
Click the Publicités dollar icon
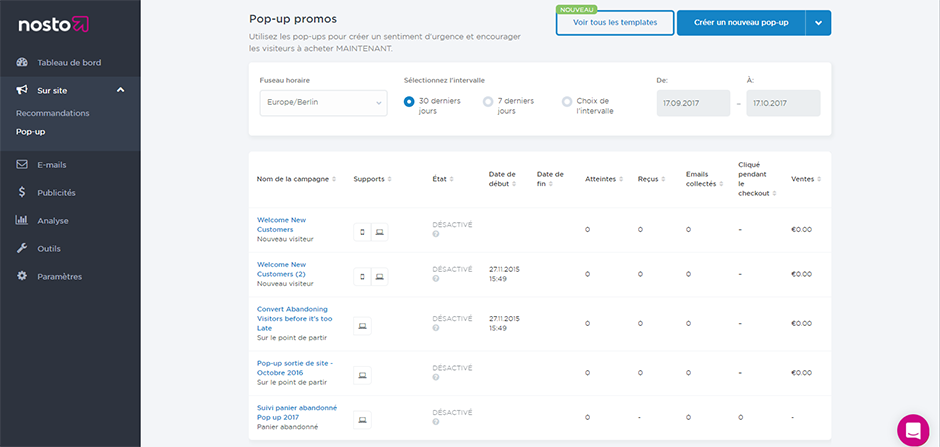click(22, 192)
